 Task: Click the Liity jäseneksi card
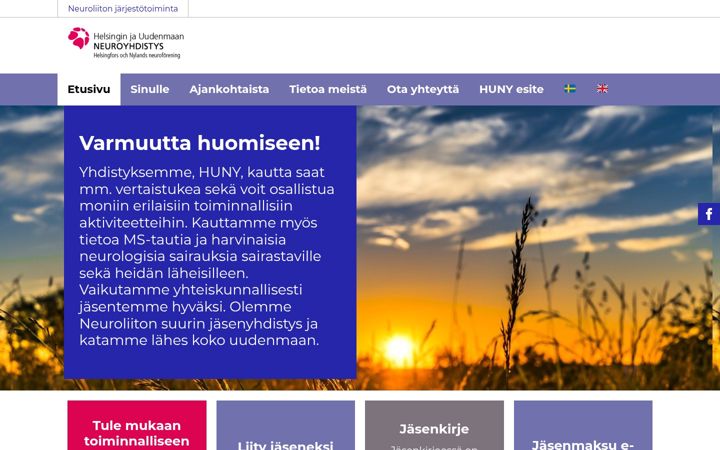(286, 425)
